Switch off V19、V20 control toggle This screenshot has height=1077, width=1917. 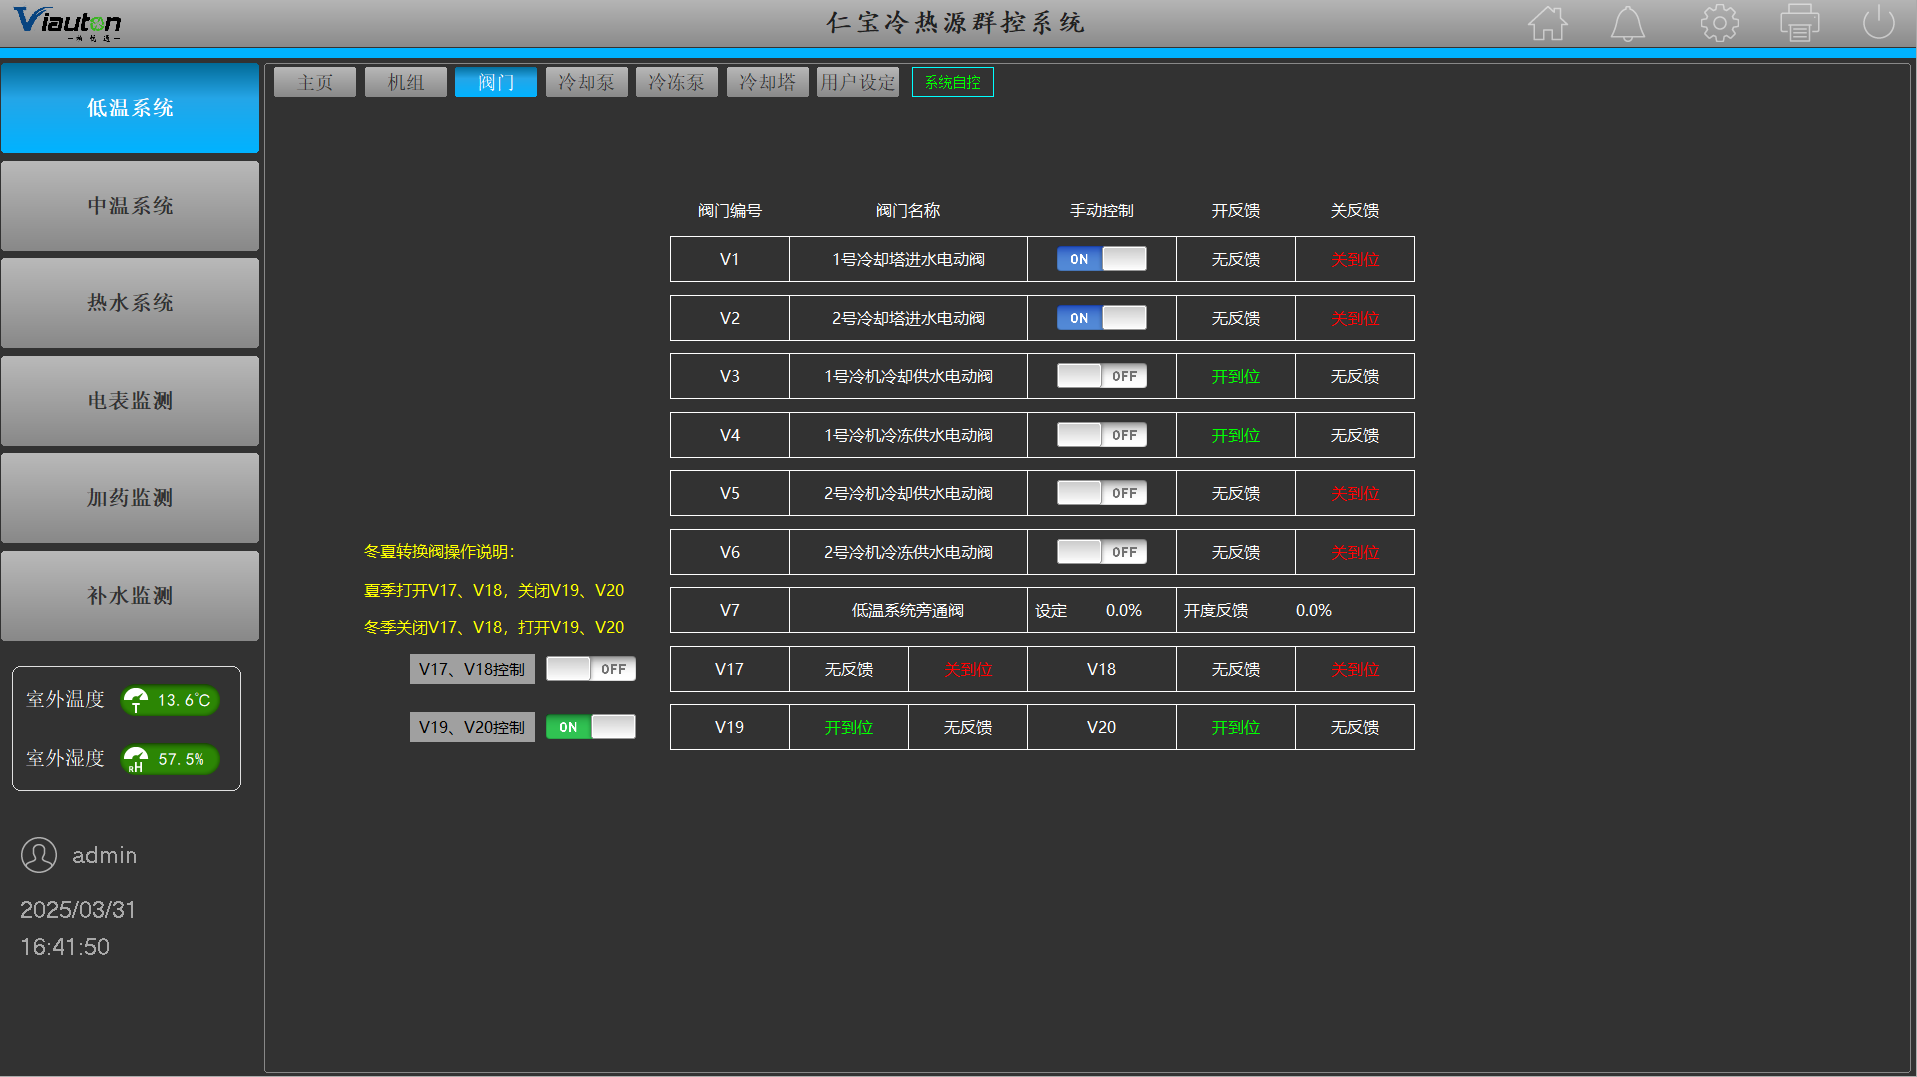click(x=590, y=727)
